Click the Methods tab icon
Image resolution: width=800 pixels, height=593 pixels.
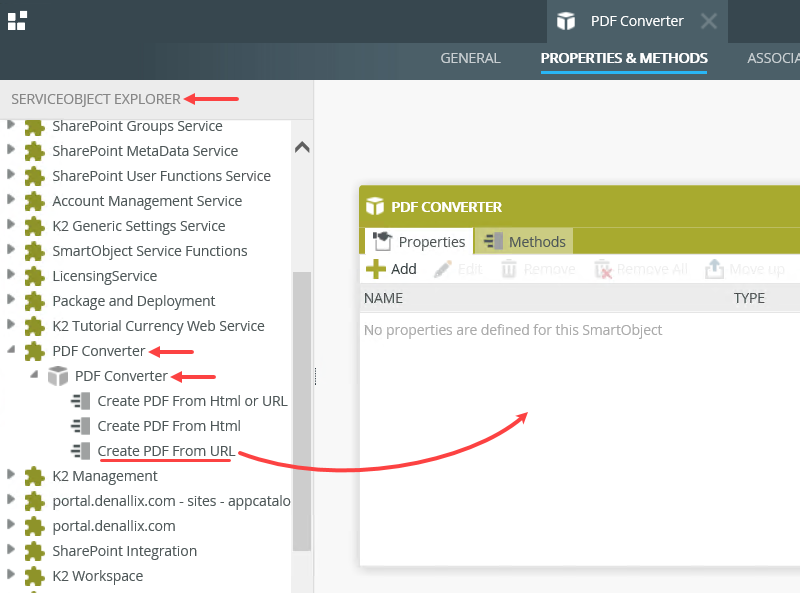point(493,241)
